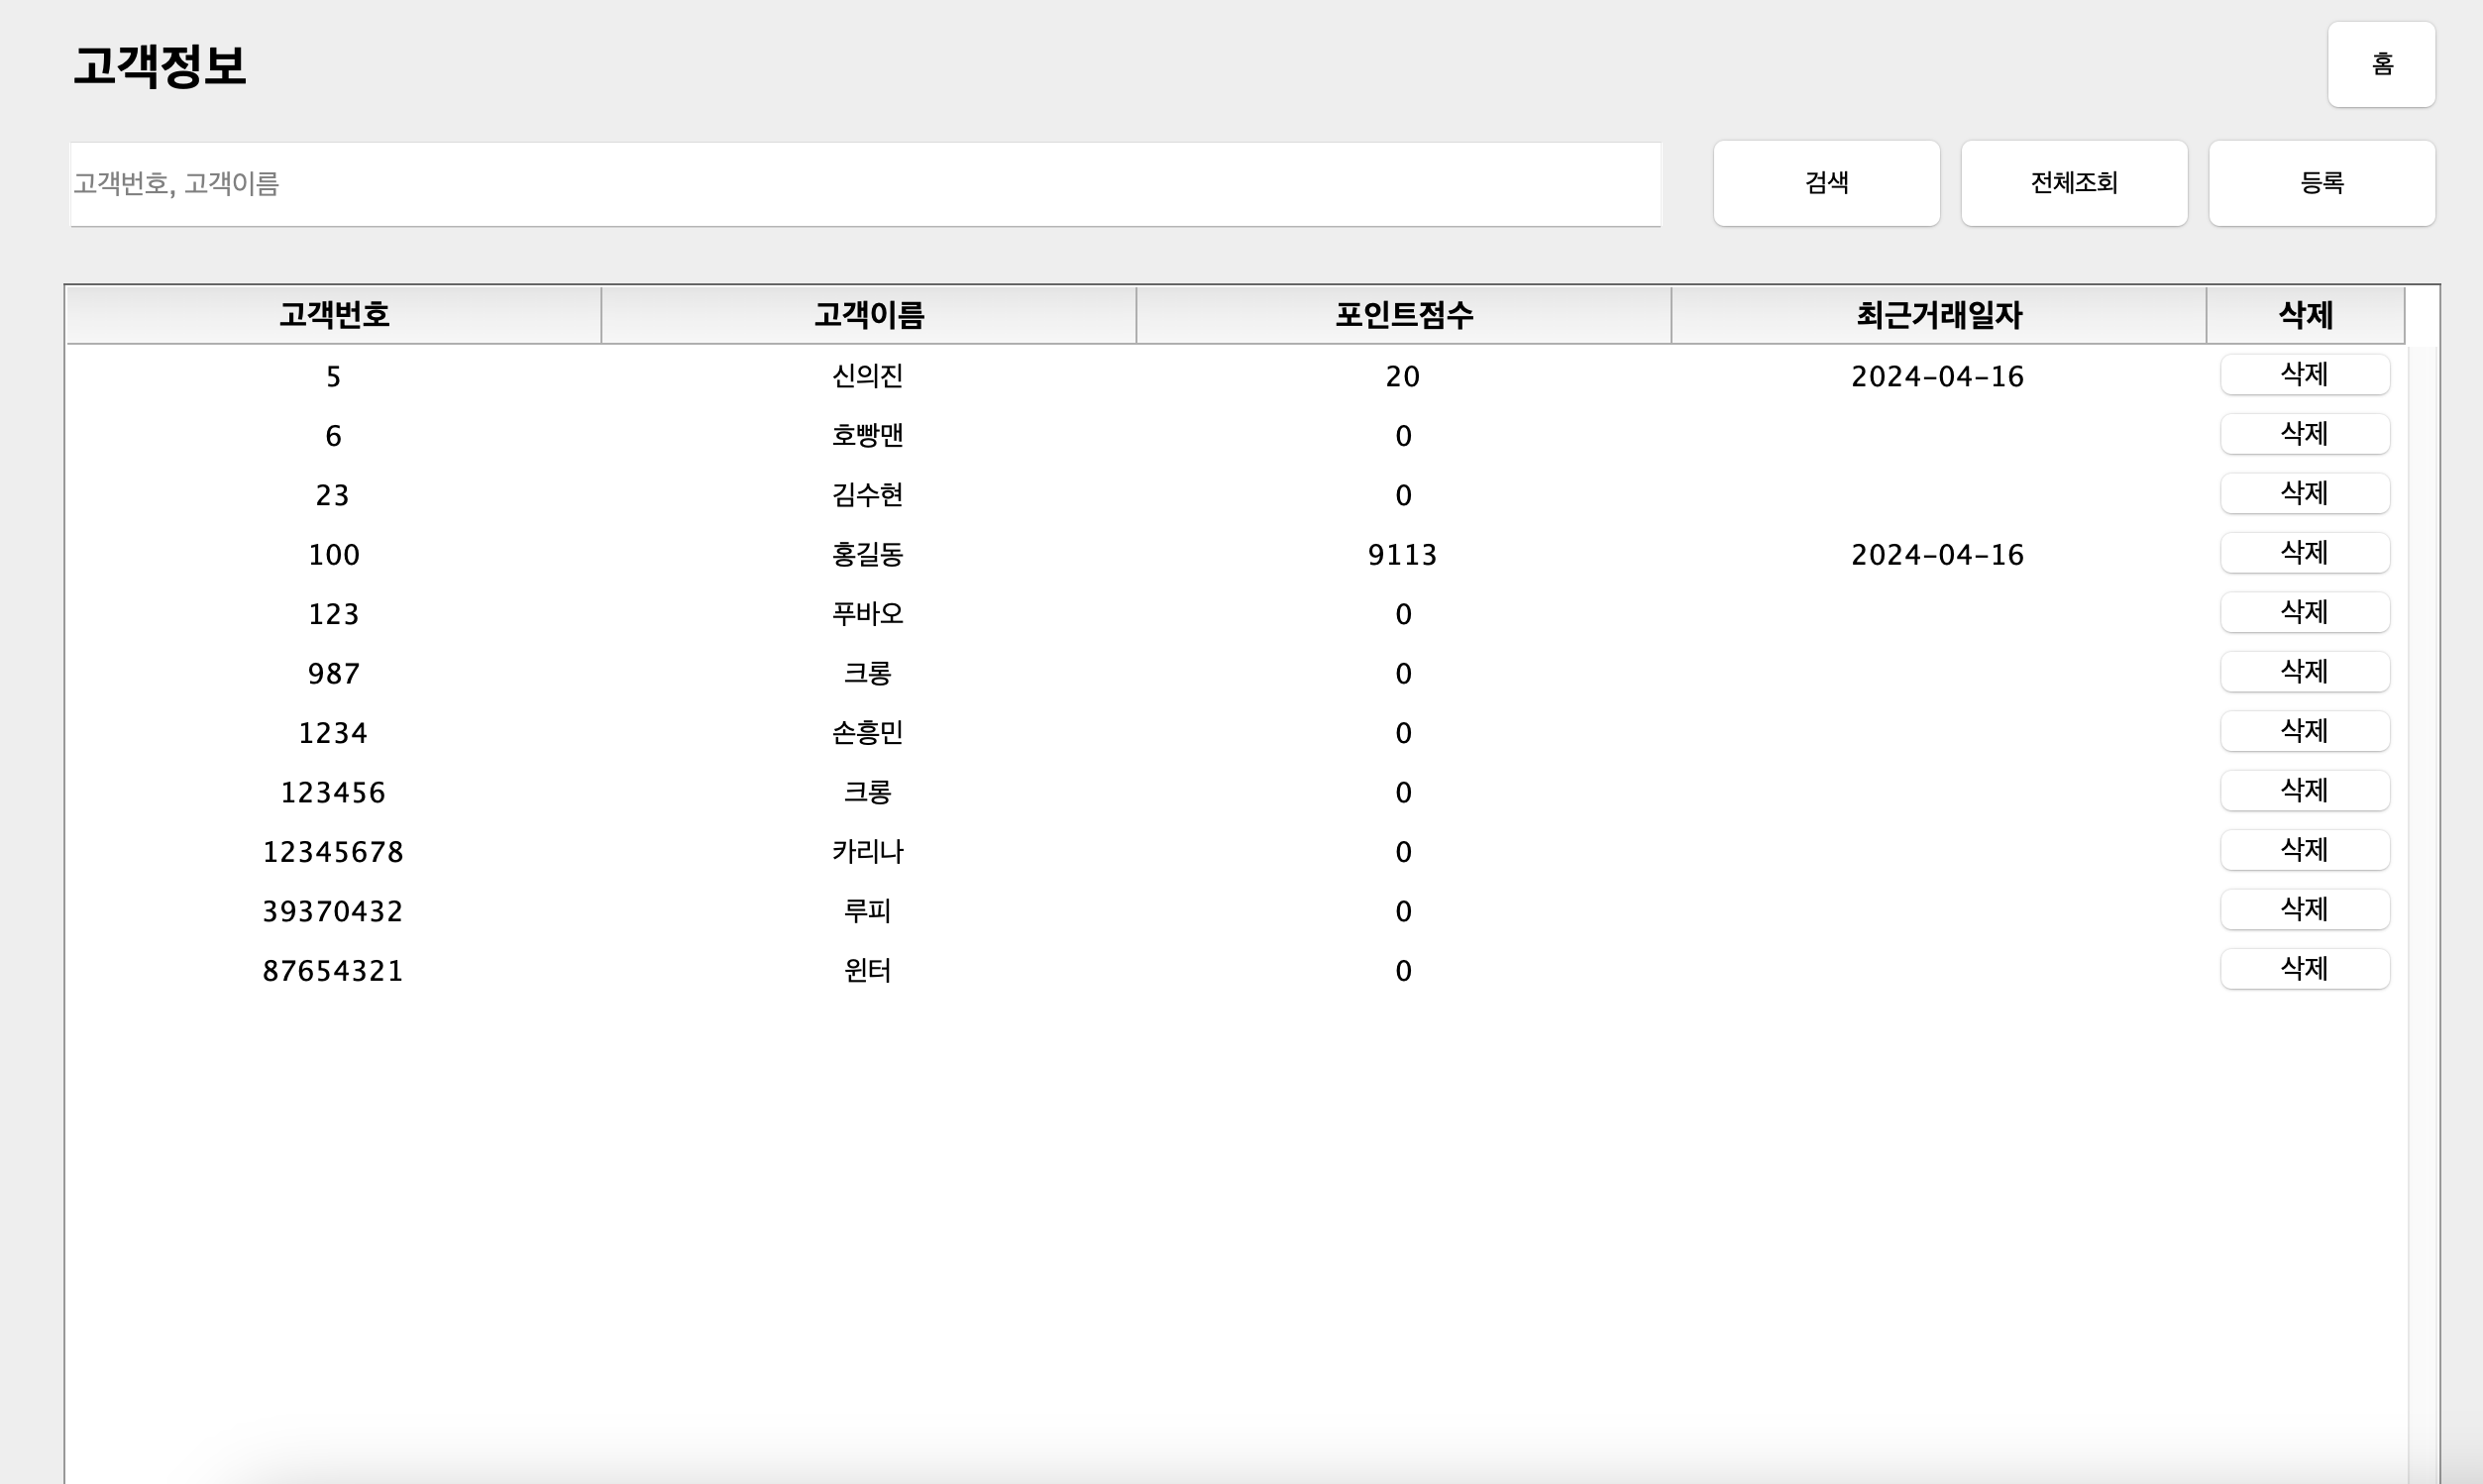Delete customer 신의진 with 삭제 button
Screen dimensions: 2483x1484
point(2304,375)
